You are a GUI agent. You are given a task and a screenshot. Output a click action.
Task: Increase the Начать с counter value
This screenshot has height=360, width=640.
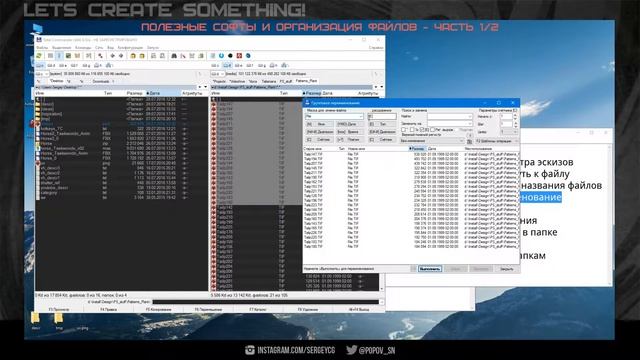tap(515, 115)
